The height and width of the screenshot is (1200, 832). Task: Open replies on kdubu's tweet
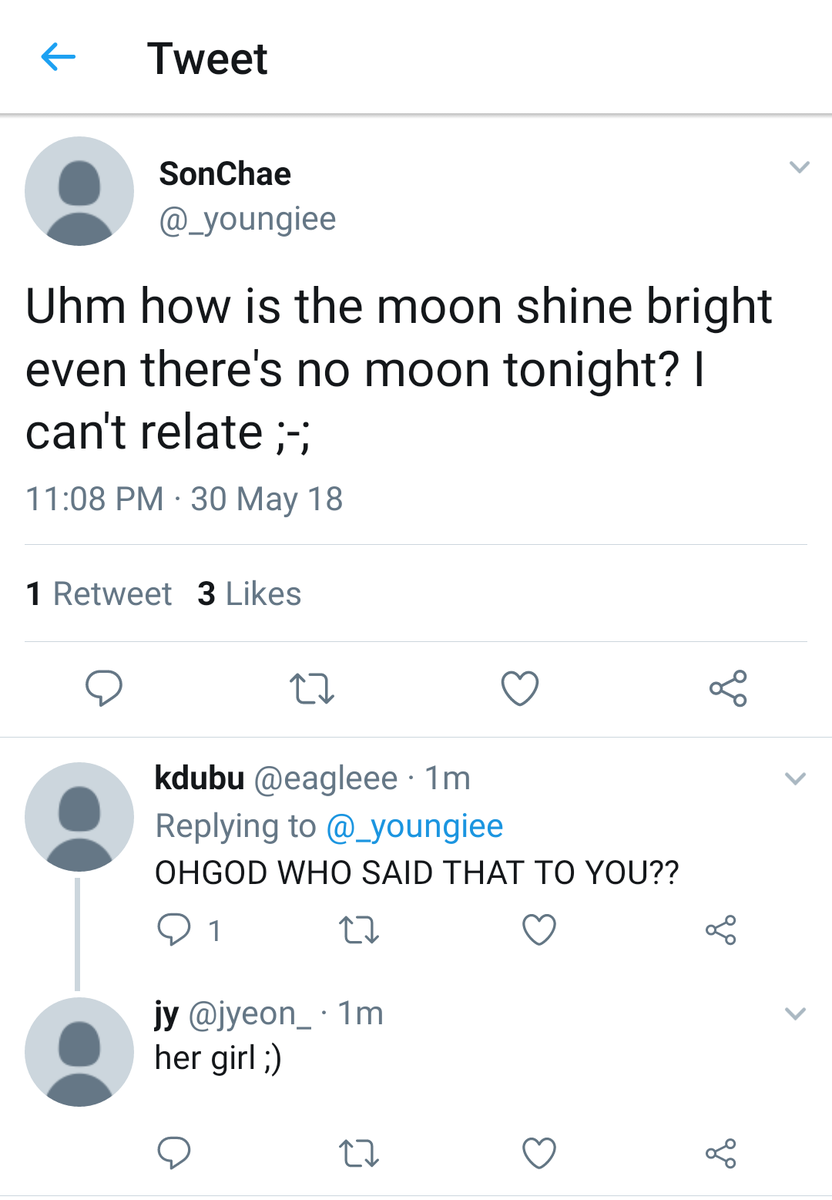[176, 931]
